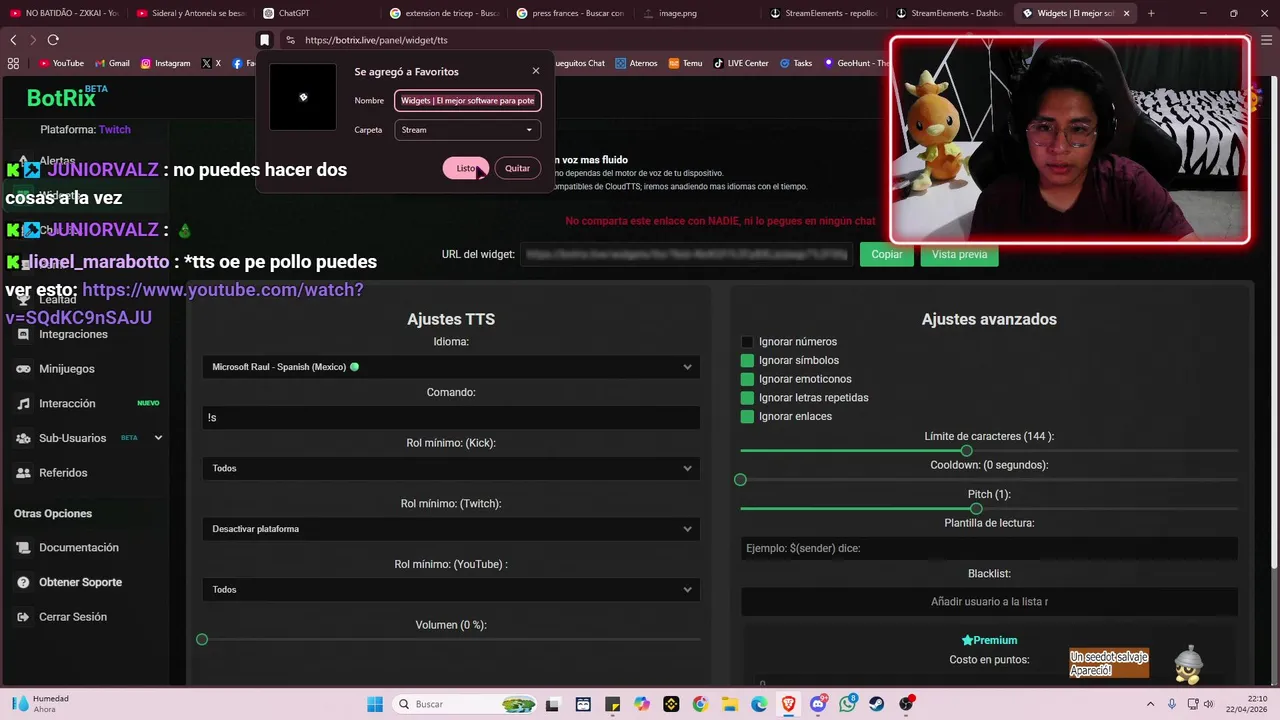Viewport: 1280px width, 720px height.
Task: Open the Minijuegos gamepad menu item
Action: tap(66, 369)
